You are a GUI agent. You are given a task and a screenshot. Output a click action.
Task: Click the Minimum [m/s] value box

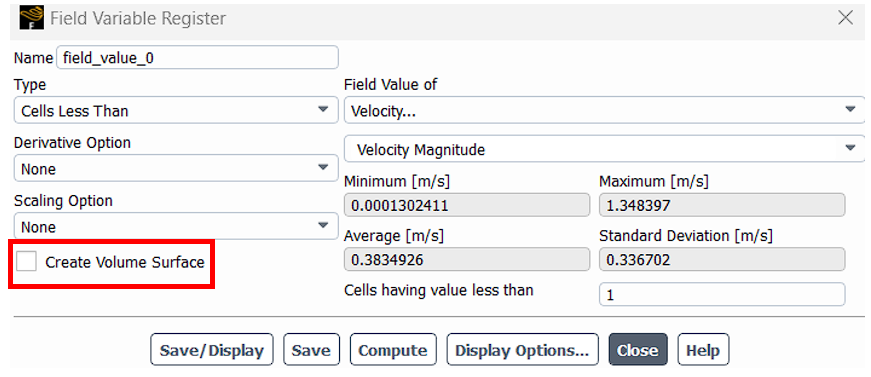coord(467,205)
